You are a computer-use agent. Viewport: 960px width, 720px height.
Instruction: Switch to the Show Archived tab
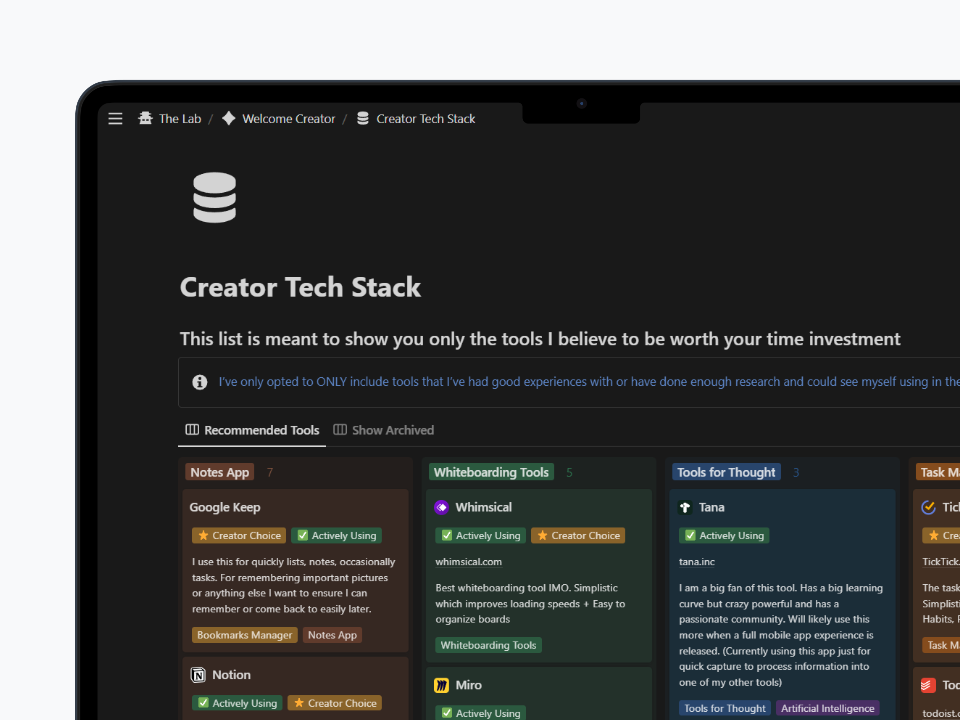pos(384,430)
